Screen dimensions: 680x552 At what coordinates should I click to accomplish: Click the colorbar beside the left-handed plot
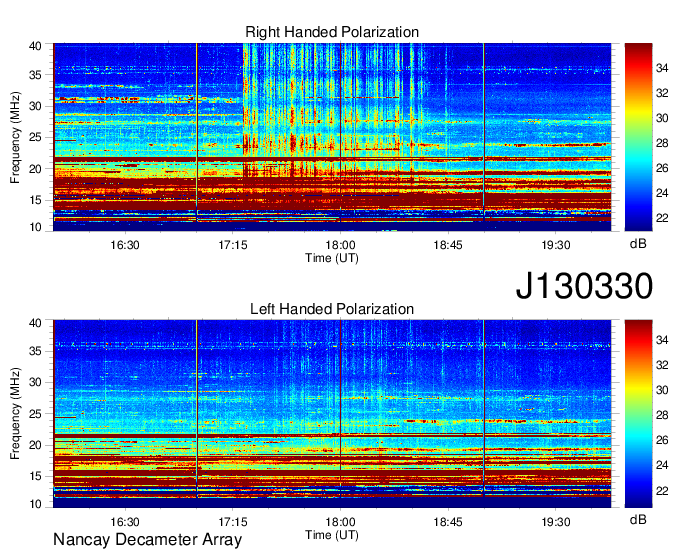(x=638, y=414)
